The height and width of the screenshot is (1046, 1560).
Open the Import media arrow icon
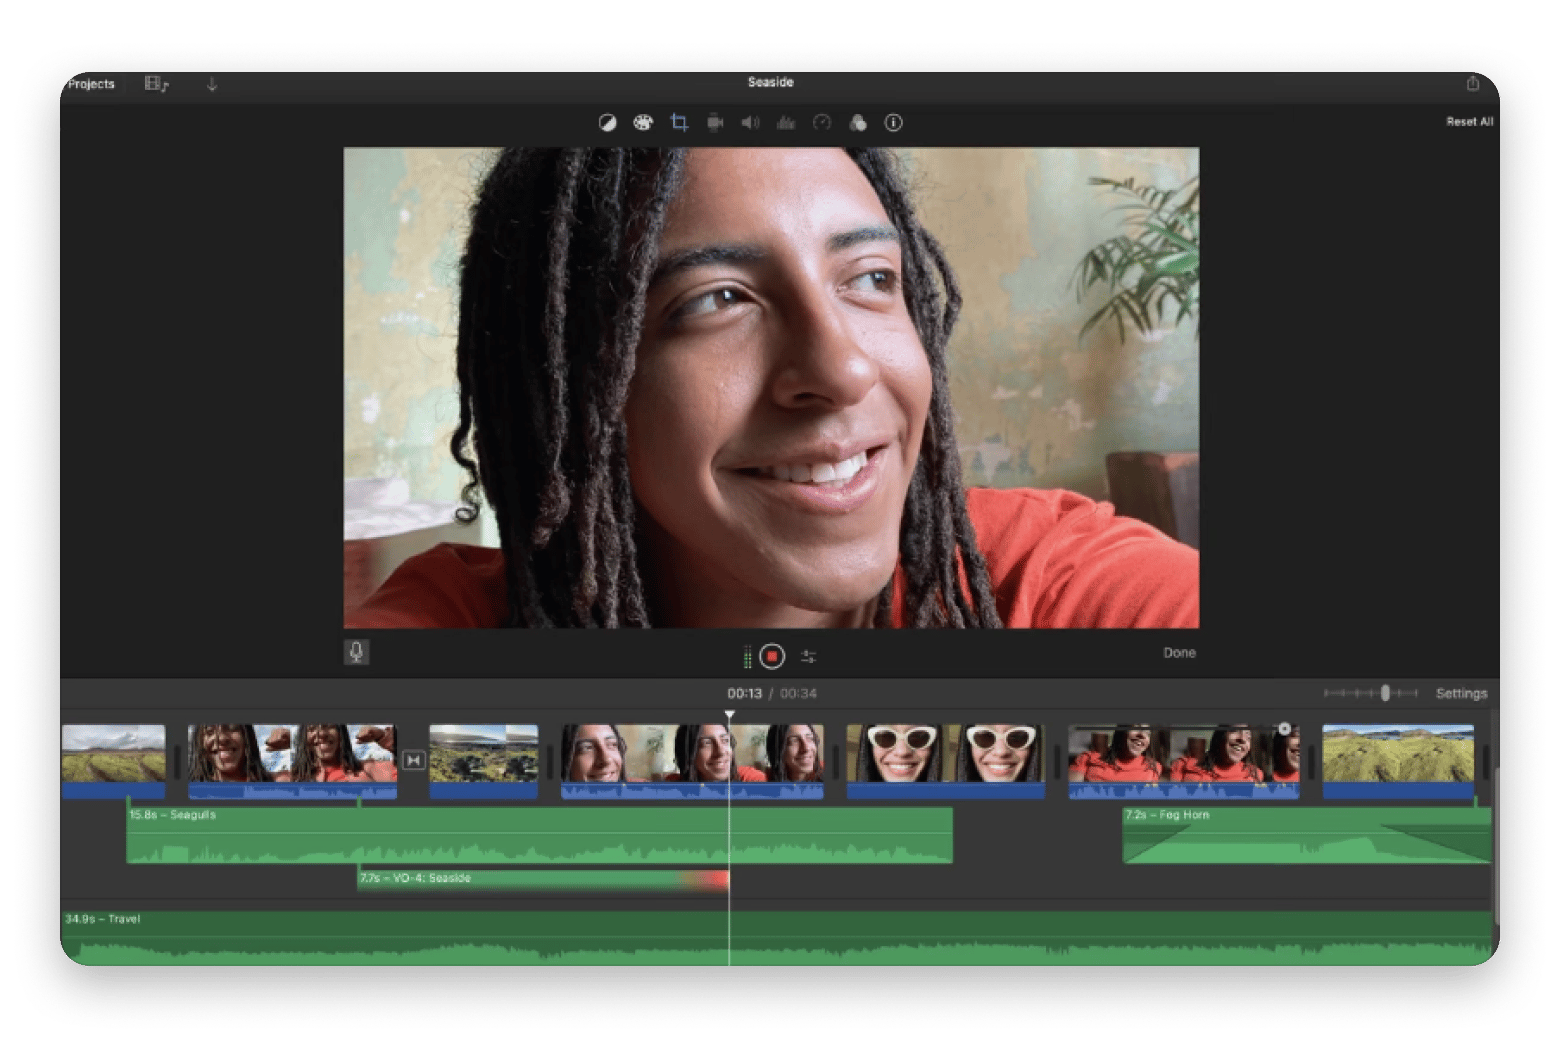211,84
